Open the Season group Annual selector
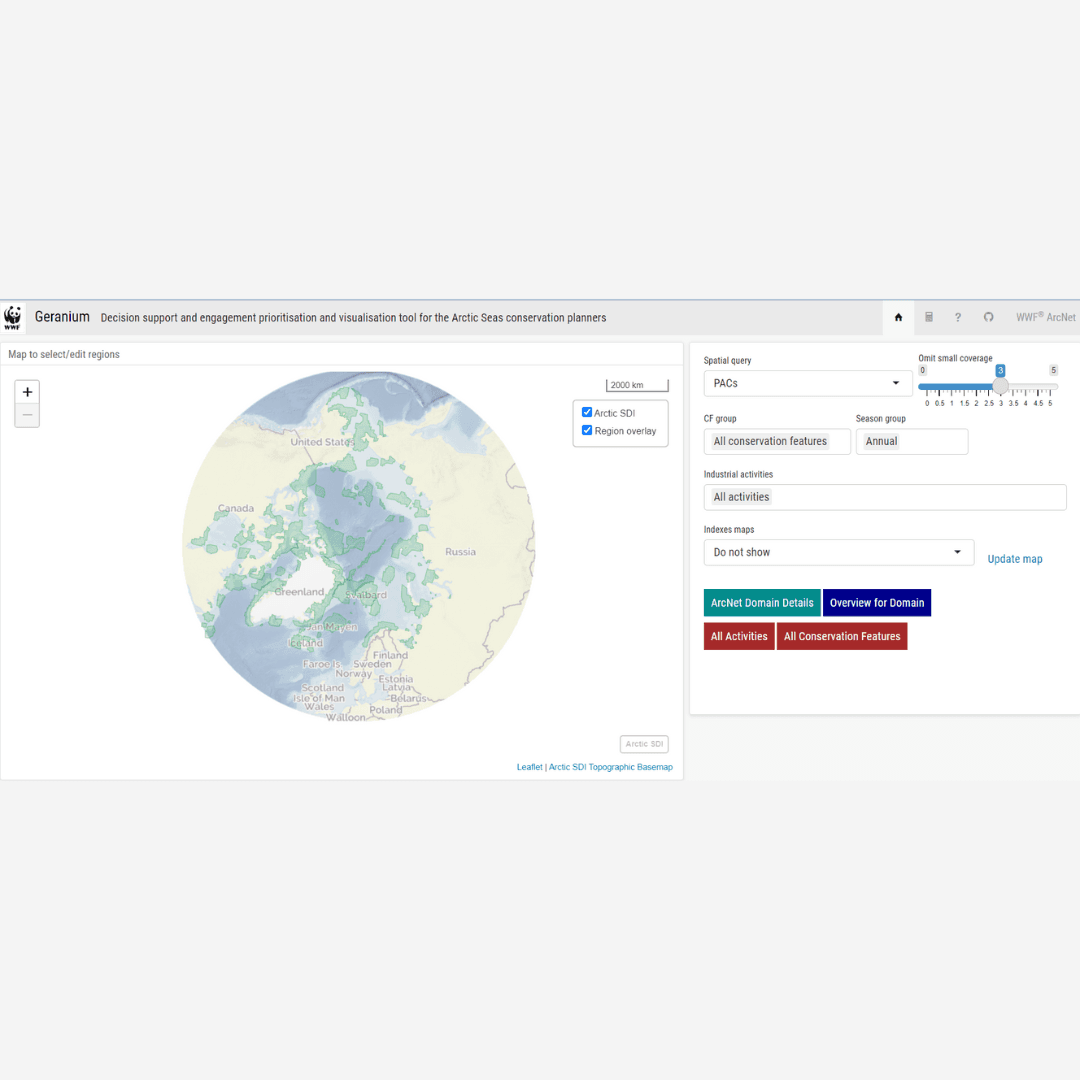 tap(911, 441)
